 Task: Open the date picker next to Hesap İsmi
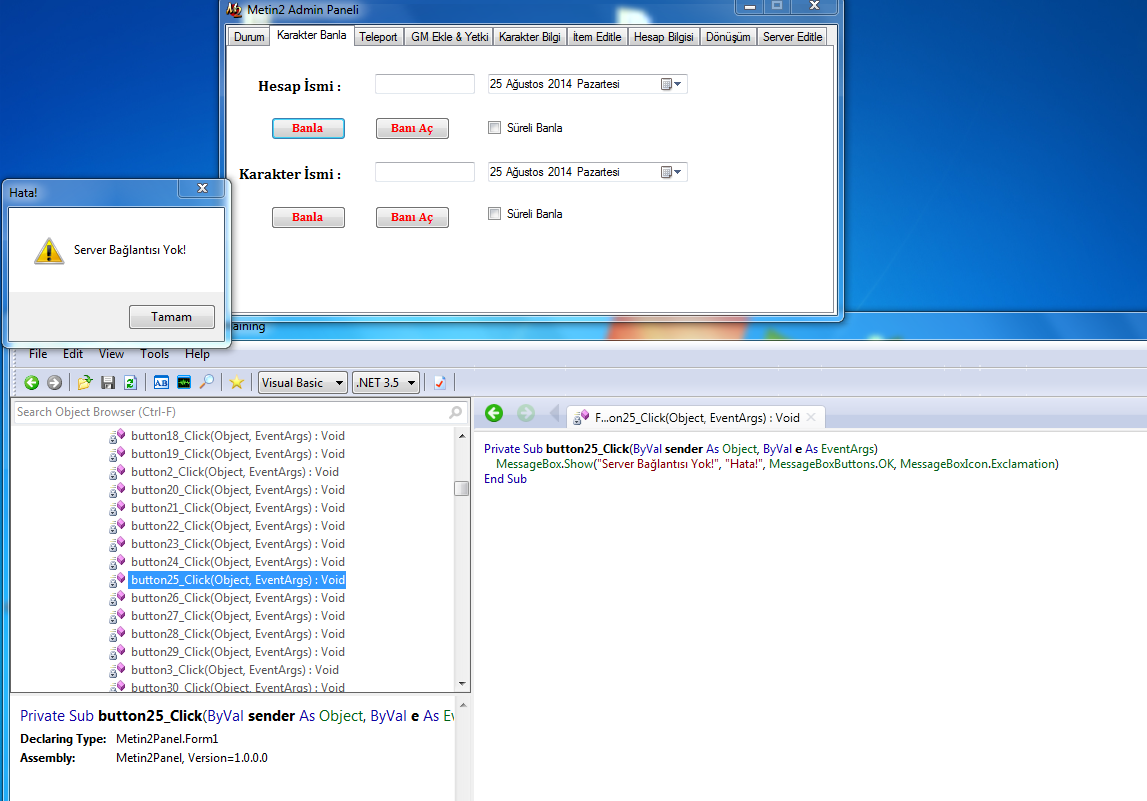point(671,84)
